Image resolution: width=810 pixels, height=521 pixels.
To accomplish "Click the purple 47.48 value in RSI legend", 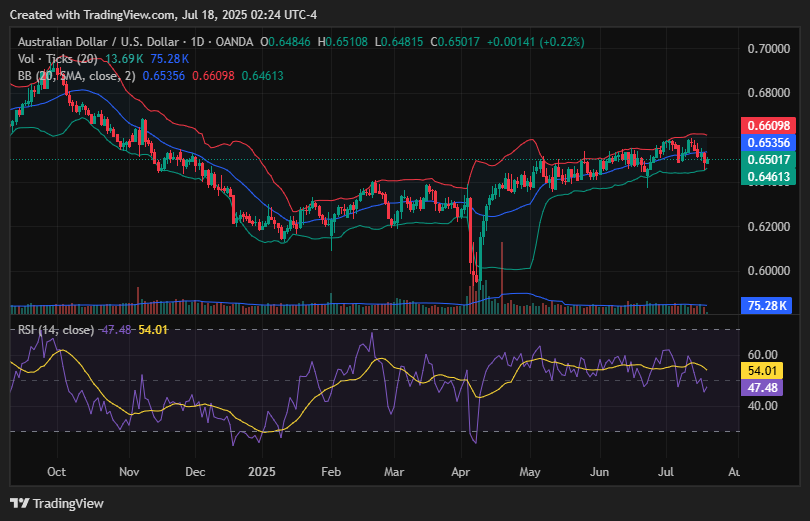I will pos(116,329).
